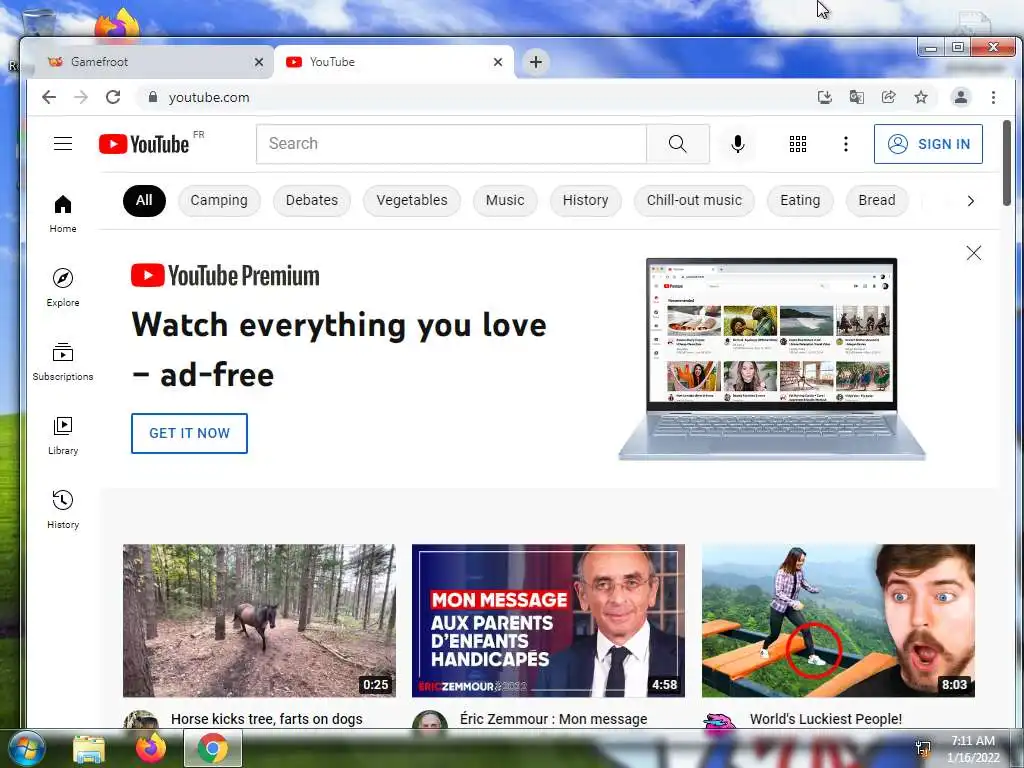Click Chrome taskbar button

[213, 748]
